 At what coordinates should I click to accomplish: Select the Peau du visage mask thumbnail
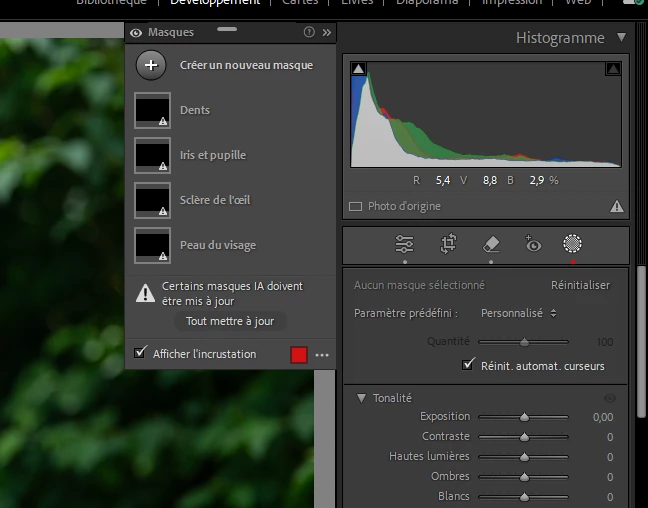pos(152,246)
